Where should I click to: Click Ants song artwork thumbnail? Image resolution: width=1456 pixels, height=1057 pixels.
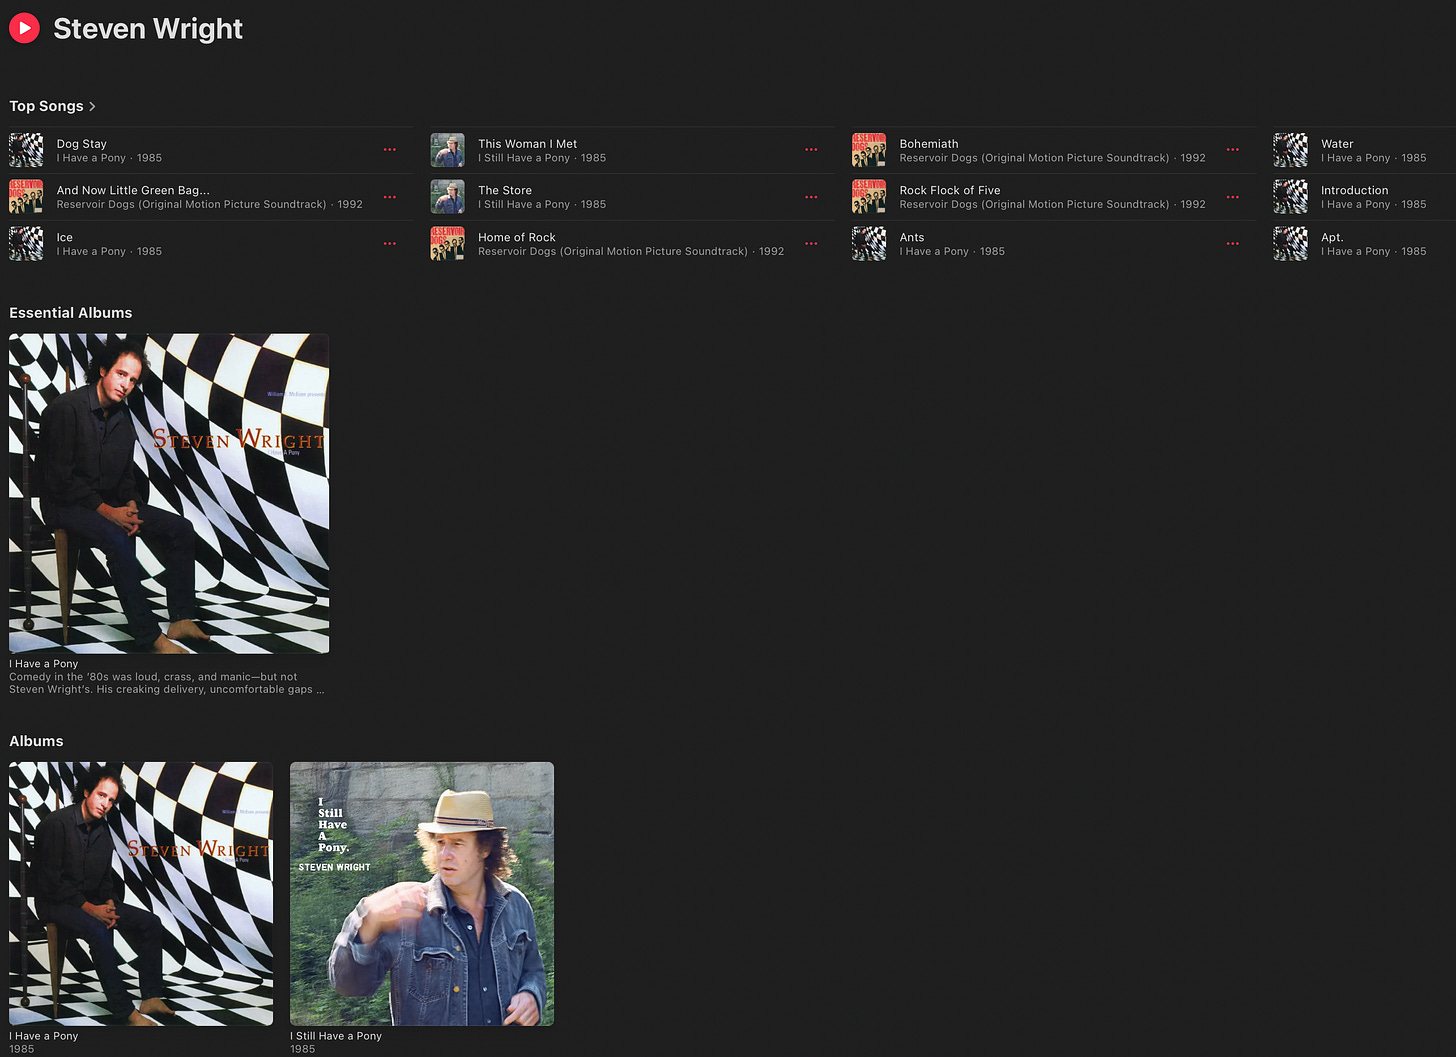point(869,243)
